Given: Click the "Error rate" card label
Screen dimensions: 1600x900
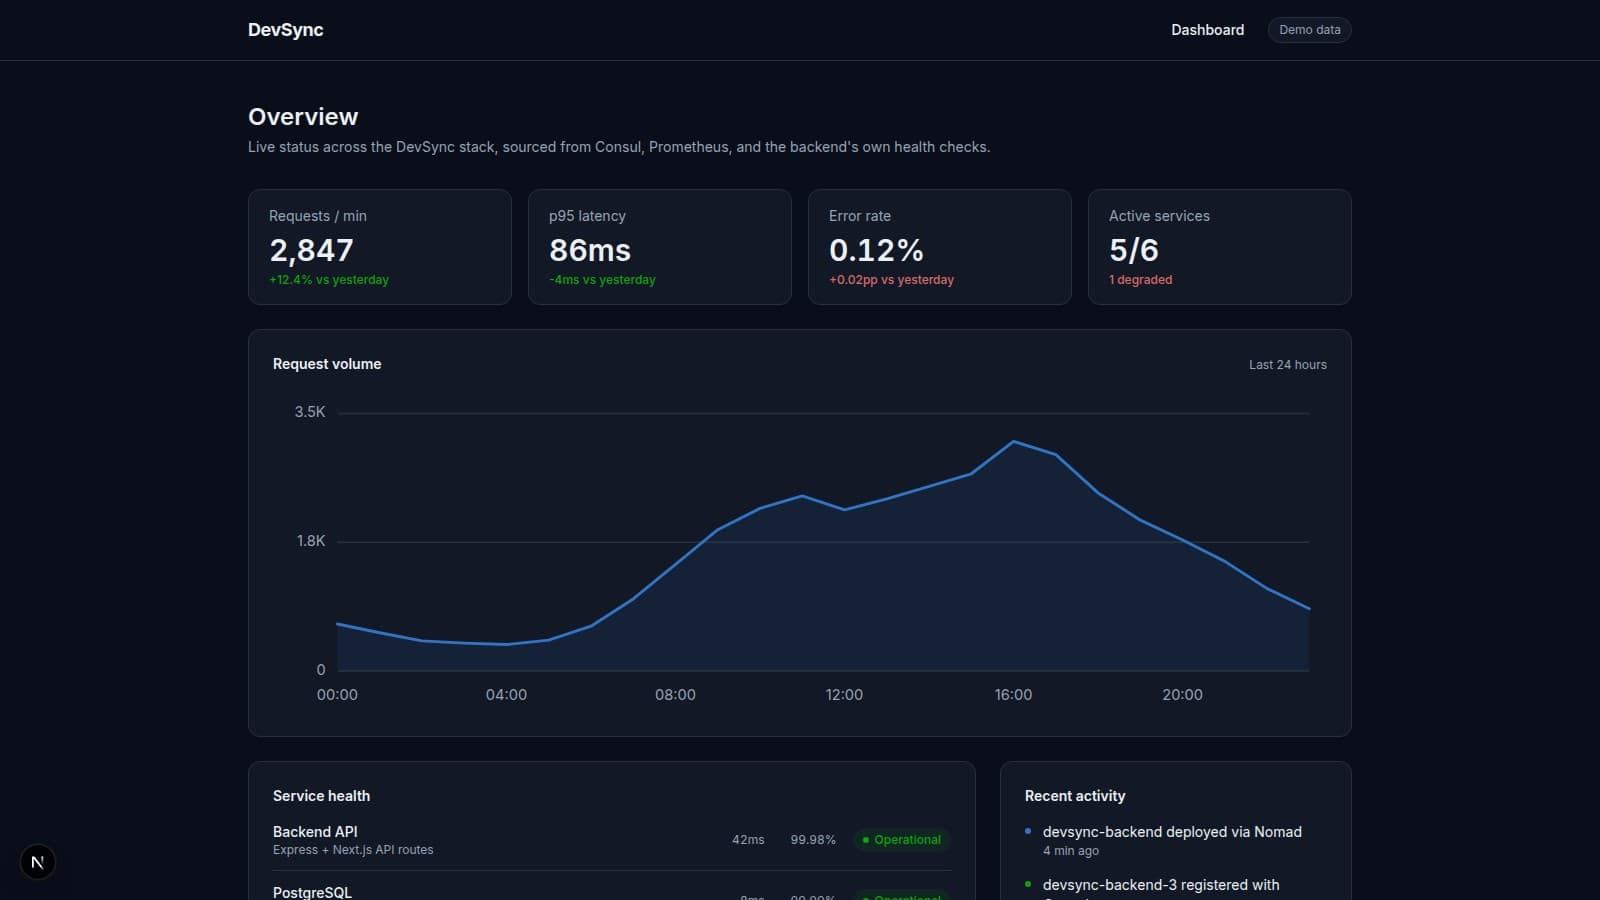Looking at the screenshot, I should pos(860,216).
